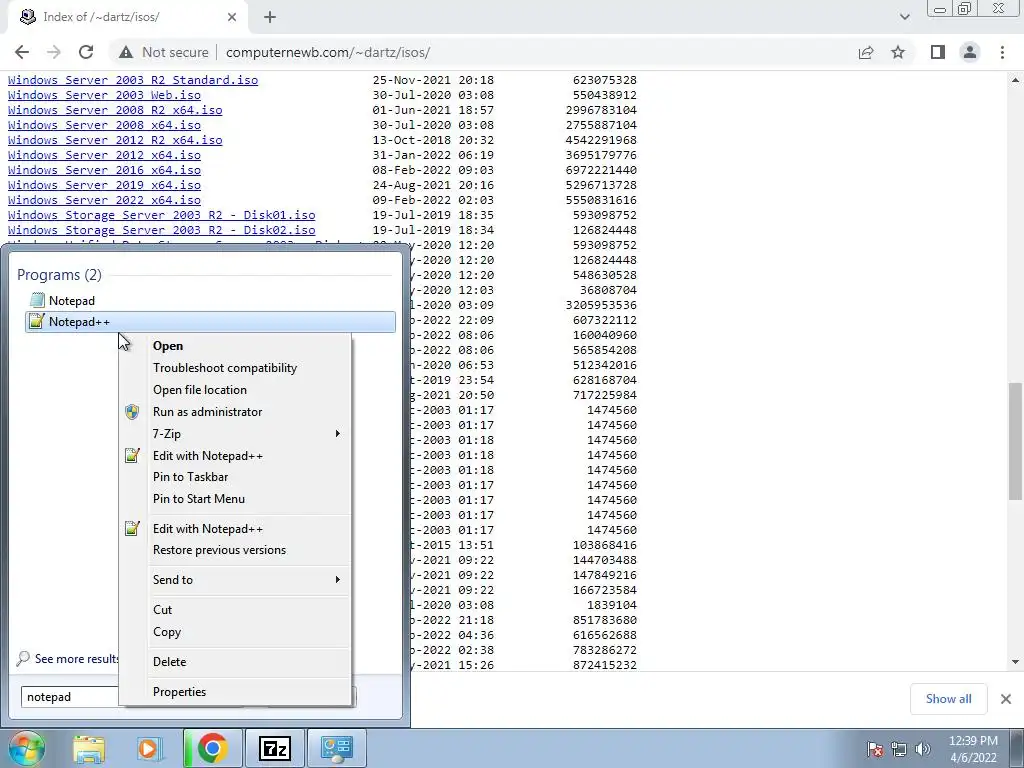Select Notepad++ in Programs results
The width and height of the screenshot is (1024, 768).
point(210,322)
